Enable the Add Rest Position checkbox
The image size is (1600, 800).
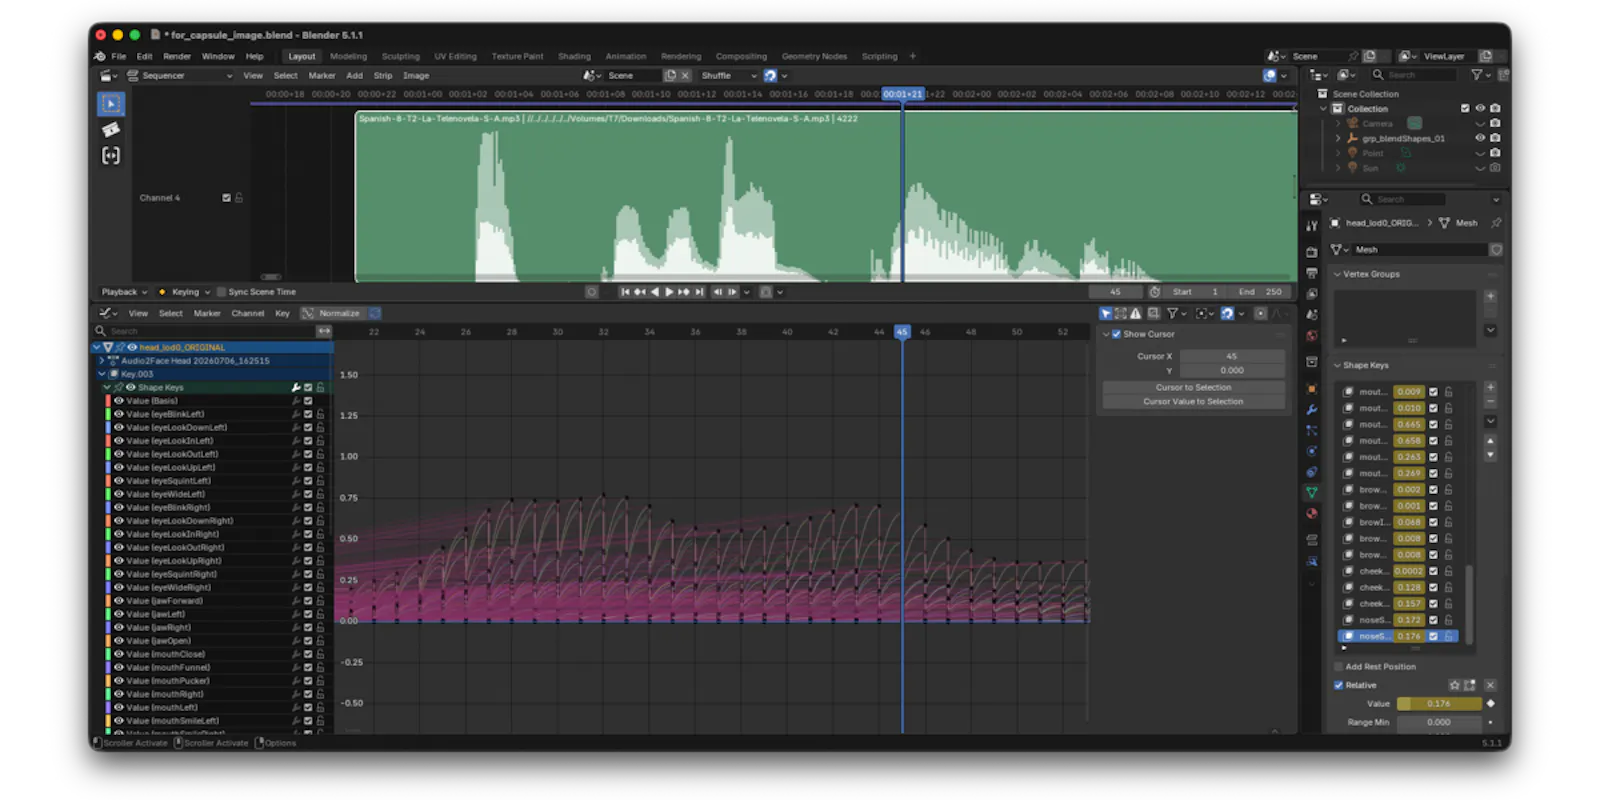[x=1339, y=666]
